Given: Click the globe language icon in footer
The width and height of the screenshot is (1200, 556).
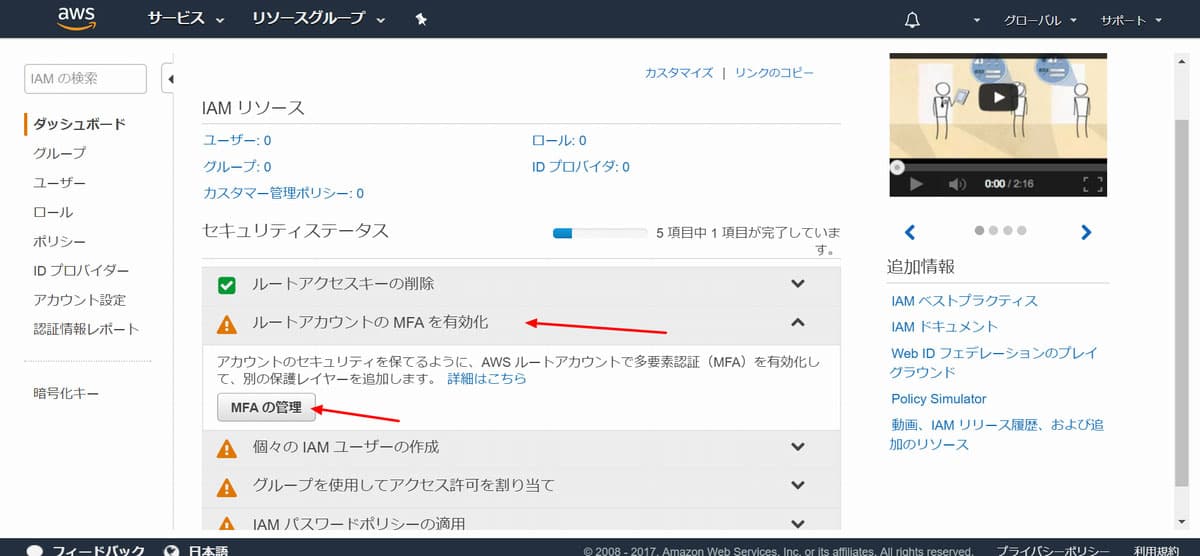Looking at the screenshot, I should pyautogui.click(x=171, y=550).
